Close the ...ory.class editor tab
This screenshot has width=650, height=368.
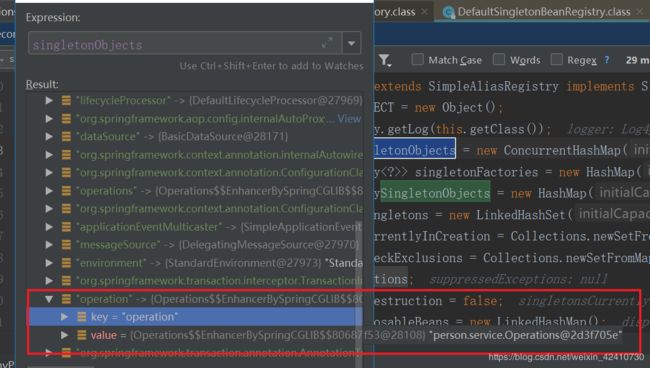point(424,12)
